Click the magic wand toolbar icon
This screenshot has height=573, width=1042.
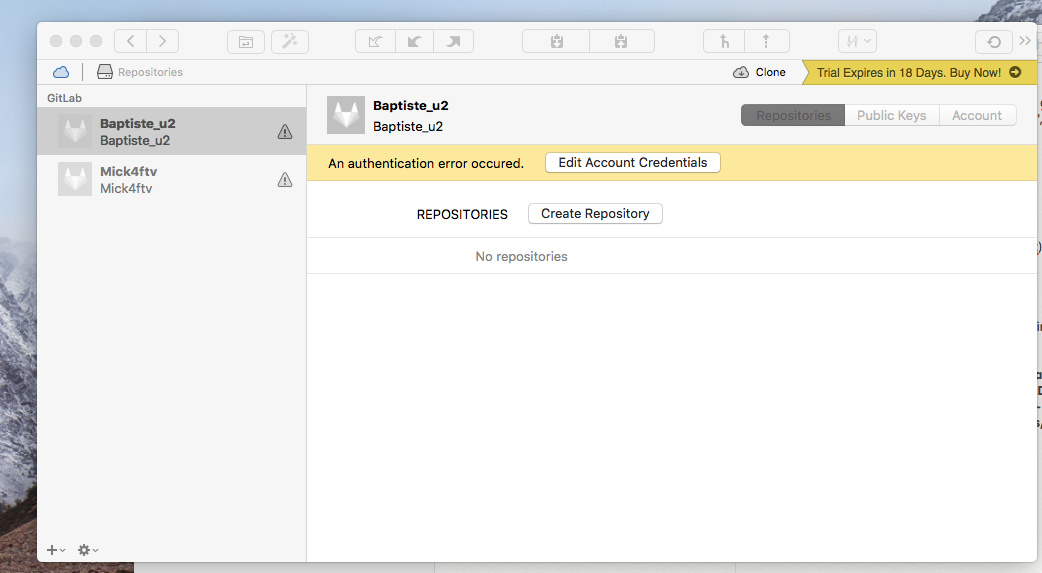(x=290, y=42)
